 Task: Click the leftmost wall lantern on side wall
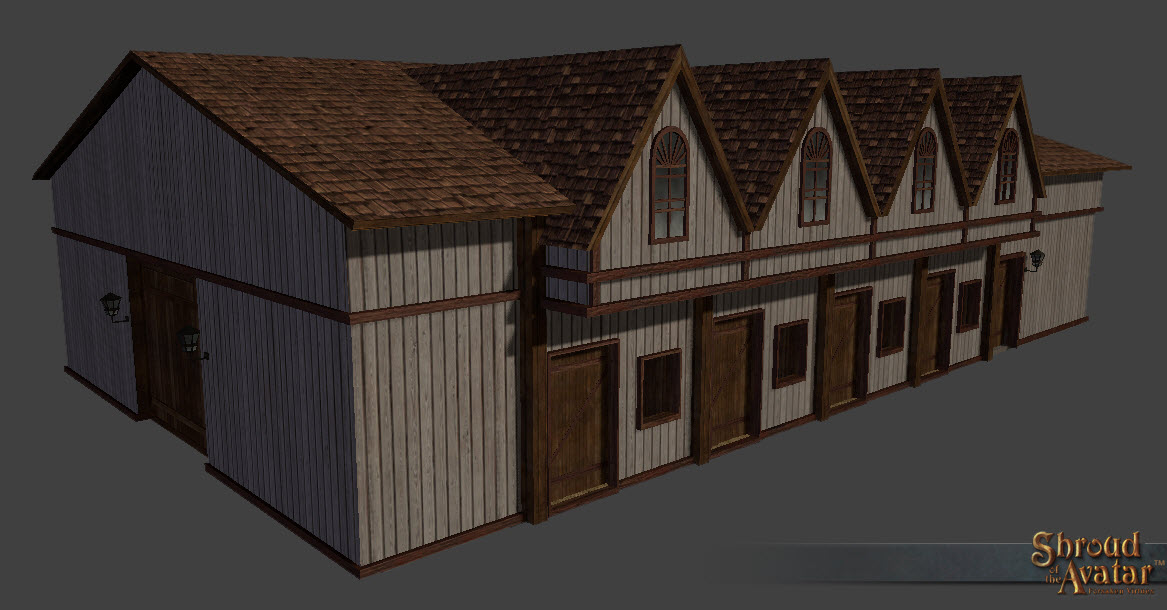coord(112,305)
